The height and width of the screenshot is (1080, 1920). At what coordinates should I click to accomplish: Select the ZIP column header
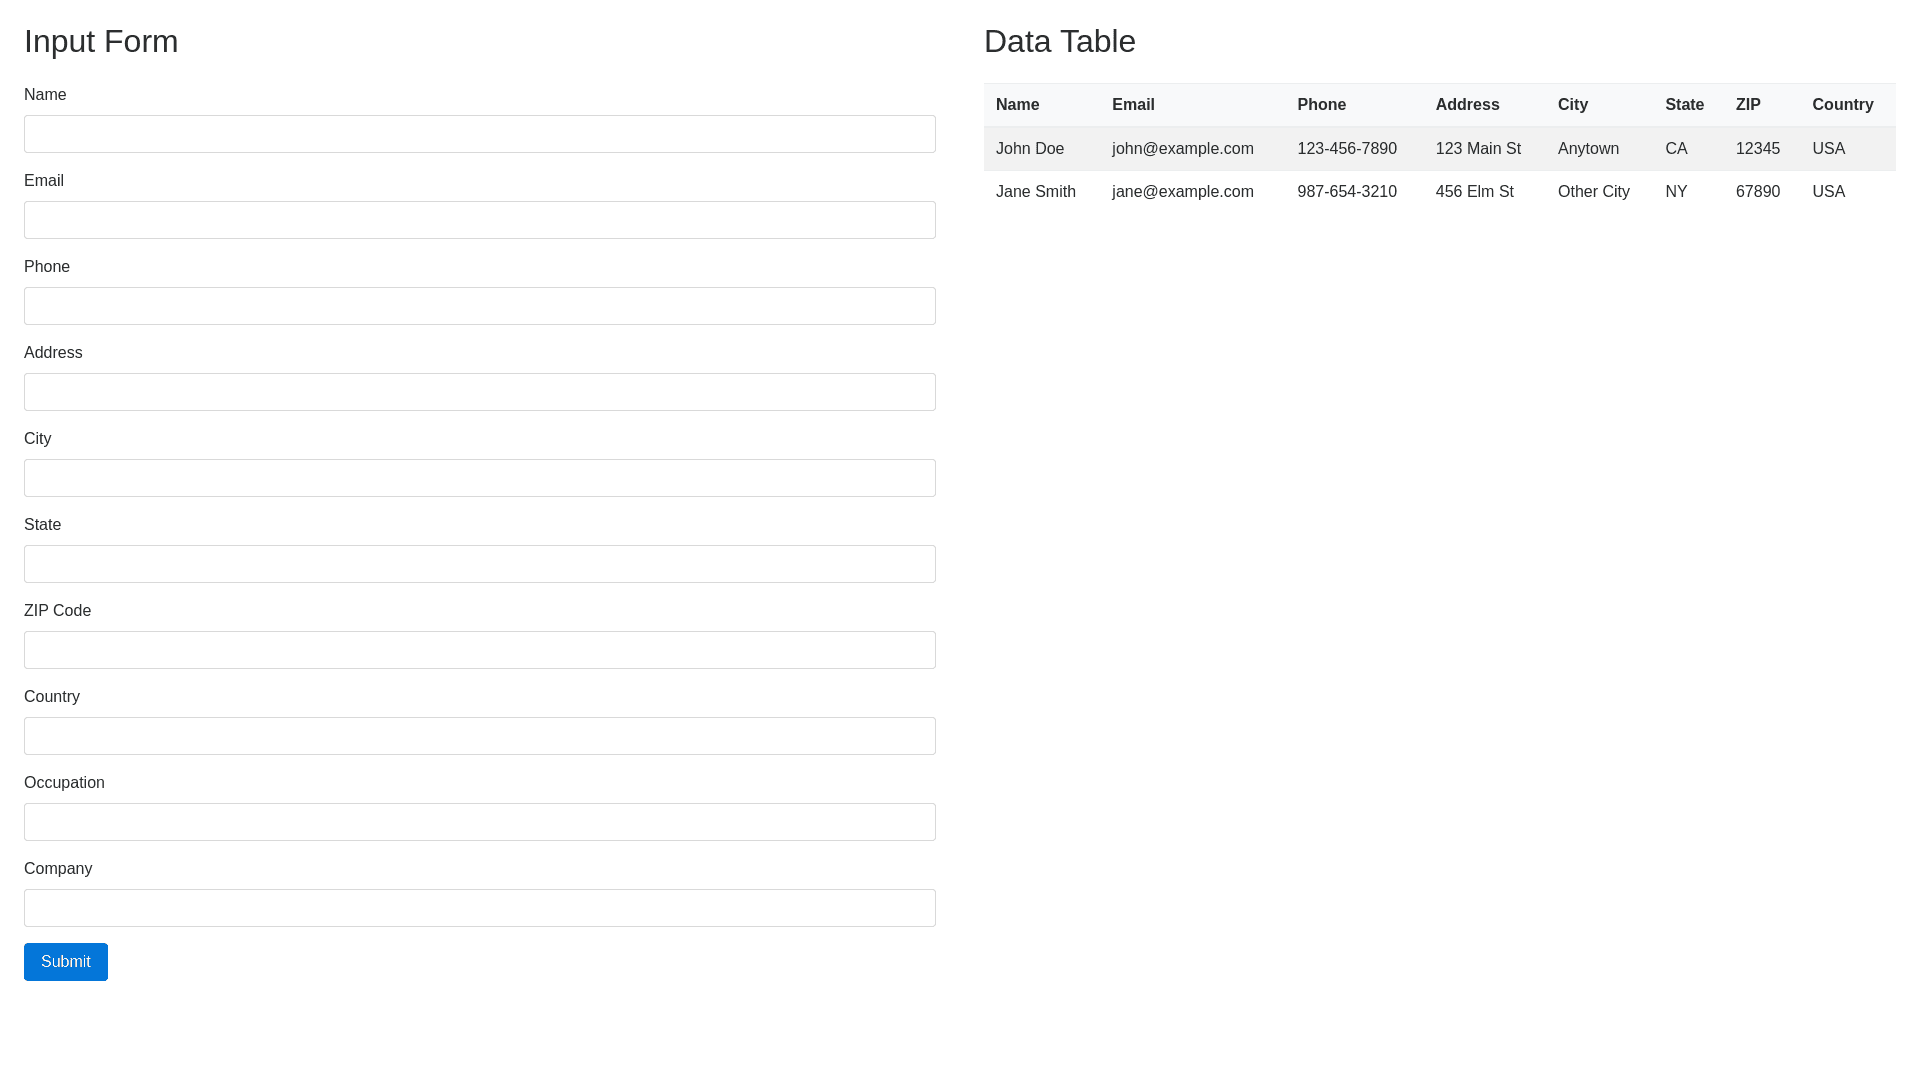pos(1748,105)
